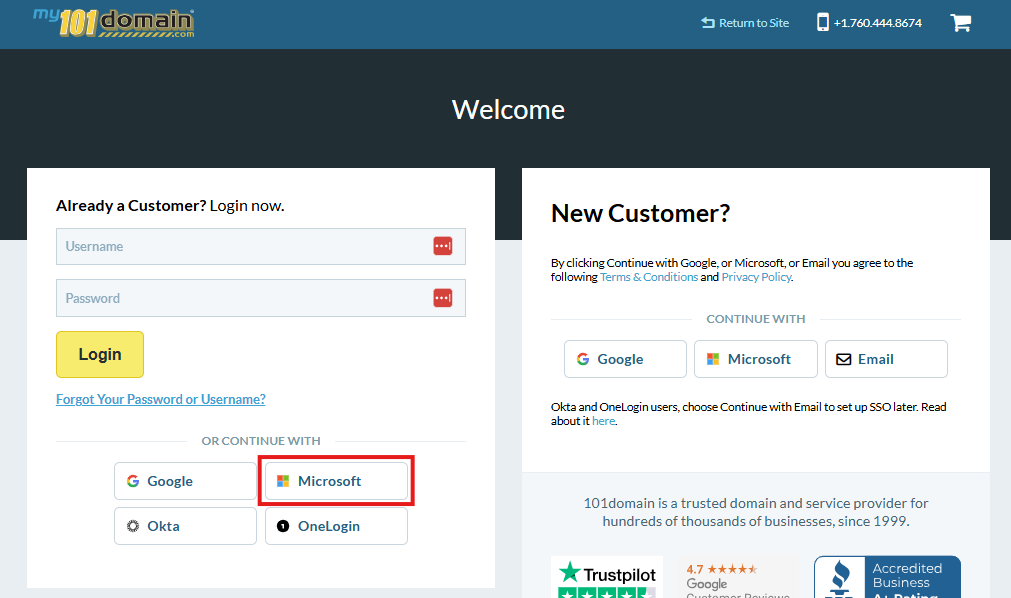This screenshot has width=1011, height=598.
Task: Click the here link about SSO setup
Action: pos(603,420)
